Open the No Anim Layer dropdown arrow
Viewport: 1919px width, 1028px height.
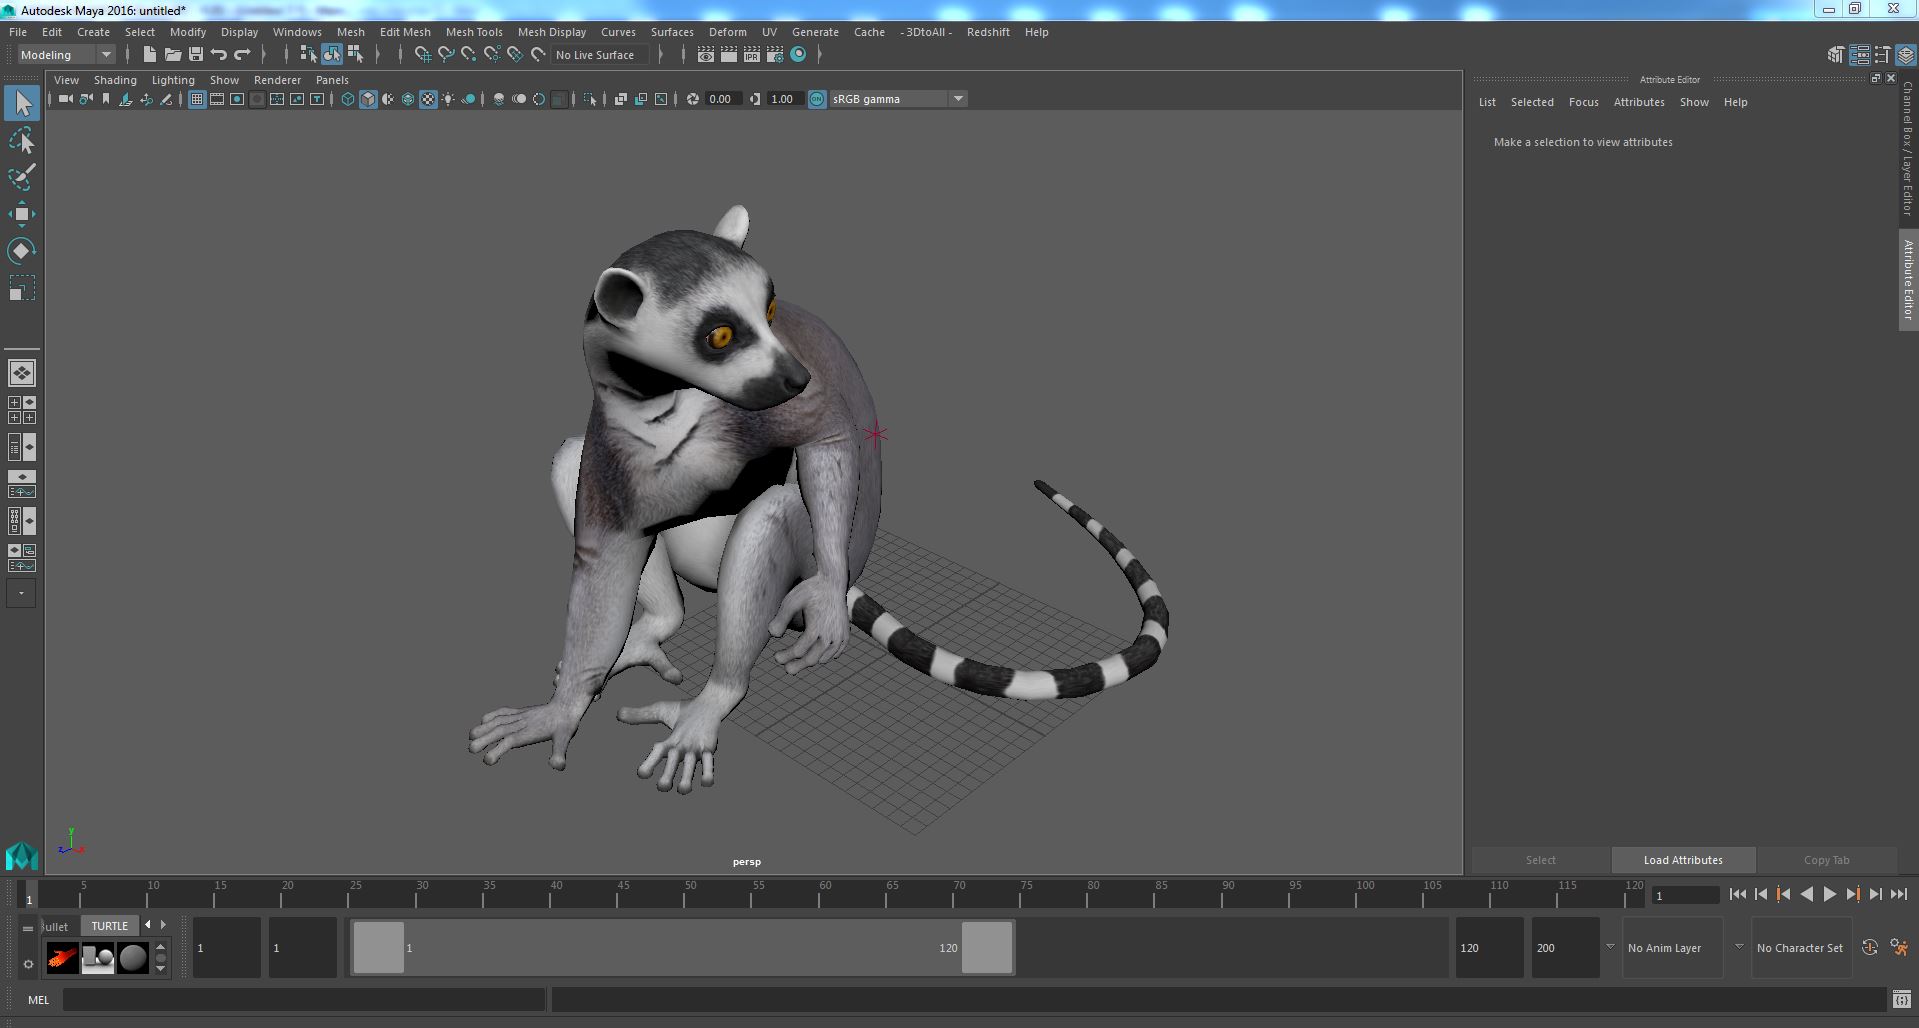pyautogui.click(x=1610, y=947)
